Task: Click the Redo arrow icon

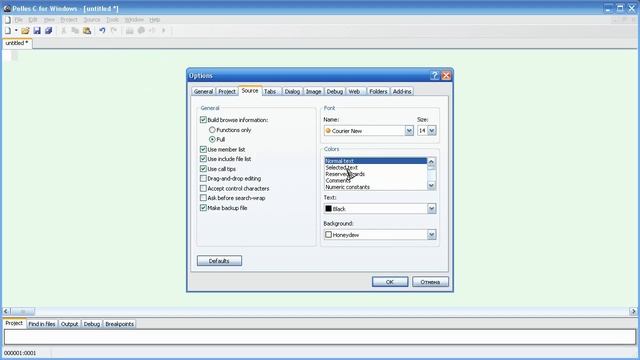Action: [x=114, y=31]
